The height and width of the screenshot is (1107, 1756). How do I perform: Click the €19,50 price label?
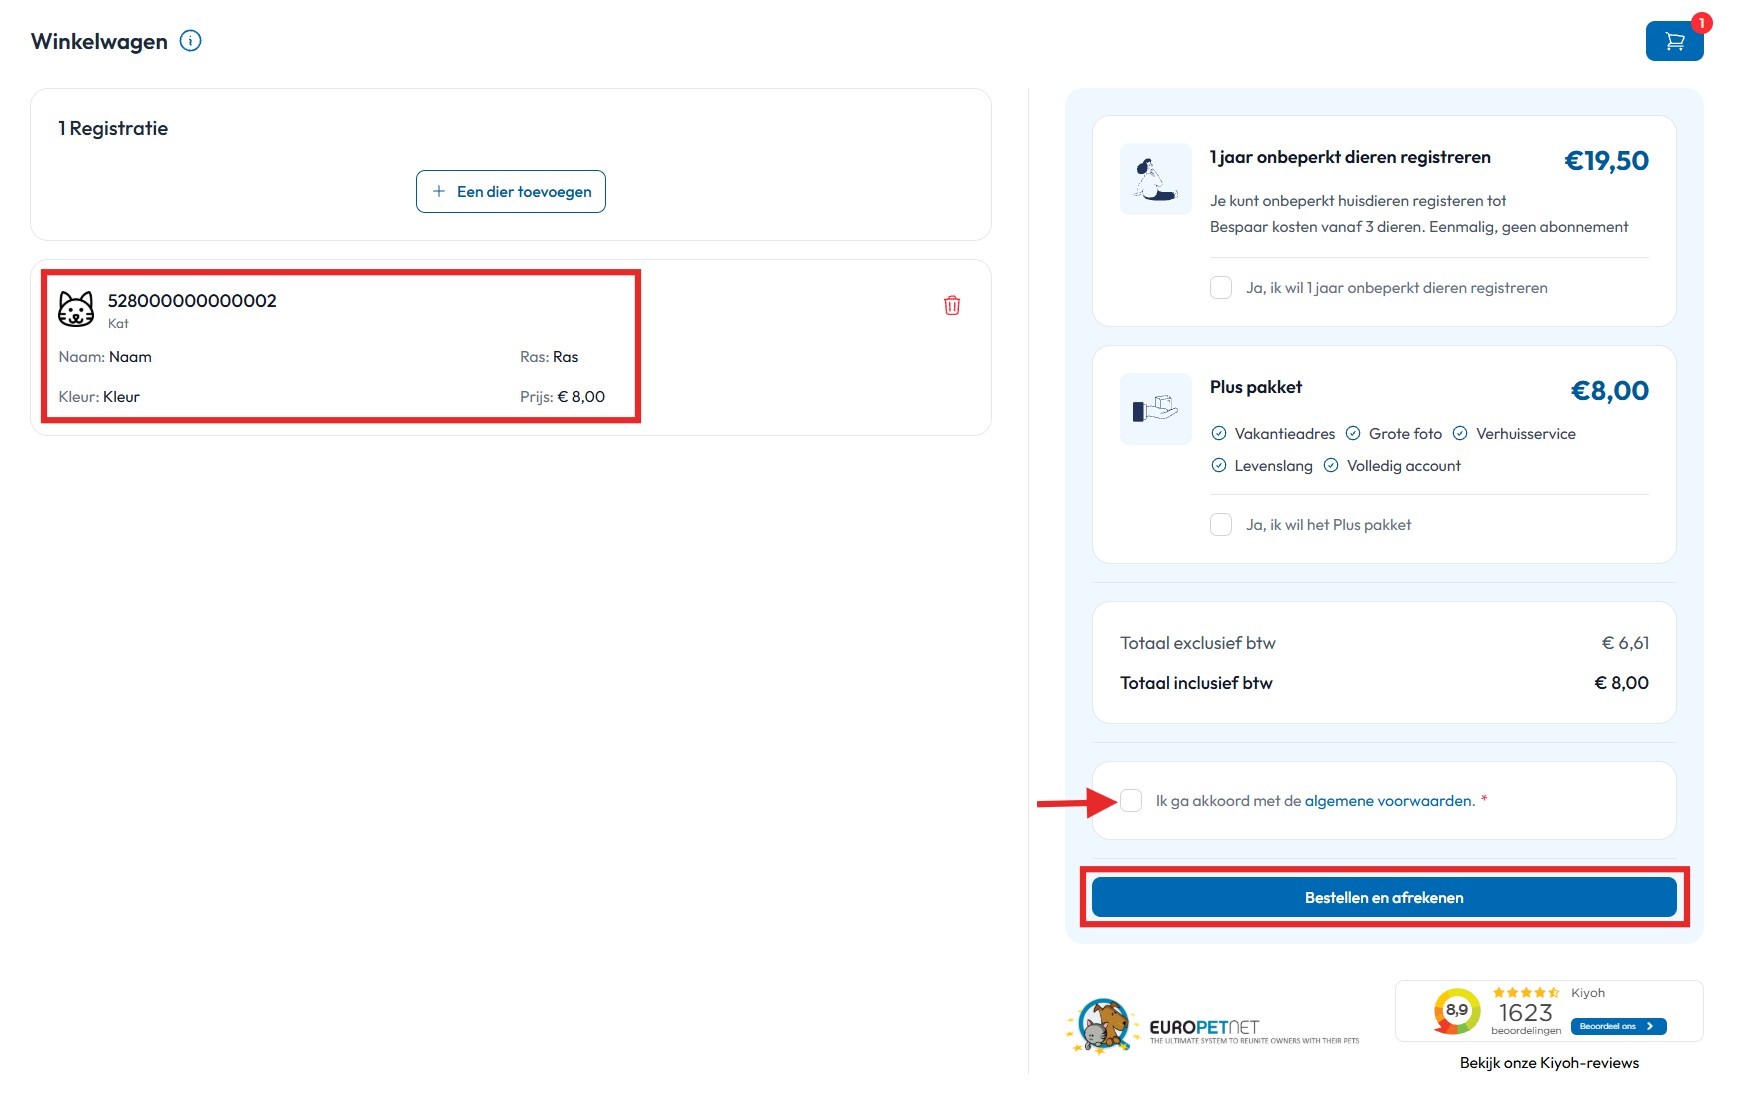coord(1605,161)
